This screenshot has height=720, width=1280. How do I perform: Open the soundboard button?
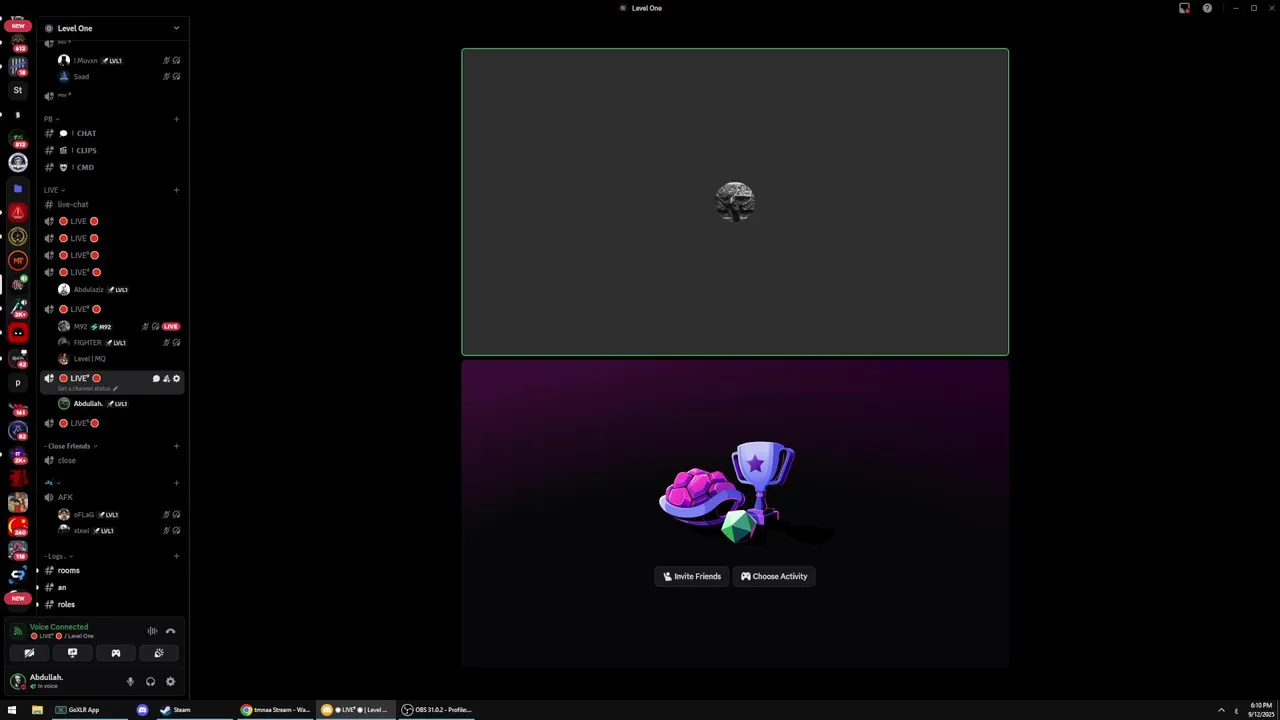158,653
